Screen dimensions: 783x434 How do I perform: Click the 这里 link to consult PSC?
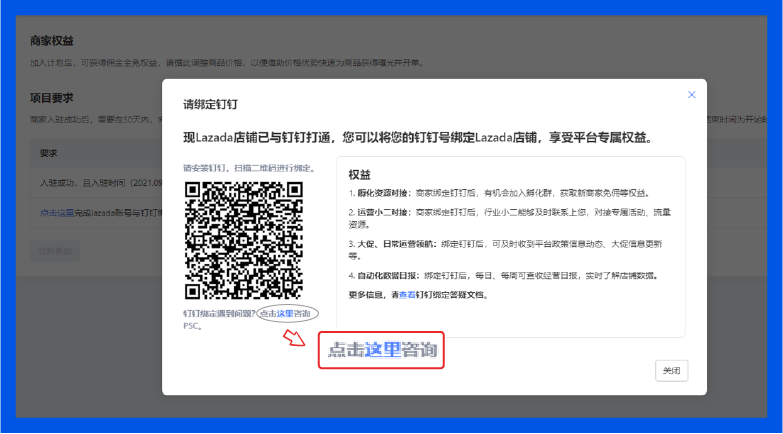click(x=285, y=314)
